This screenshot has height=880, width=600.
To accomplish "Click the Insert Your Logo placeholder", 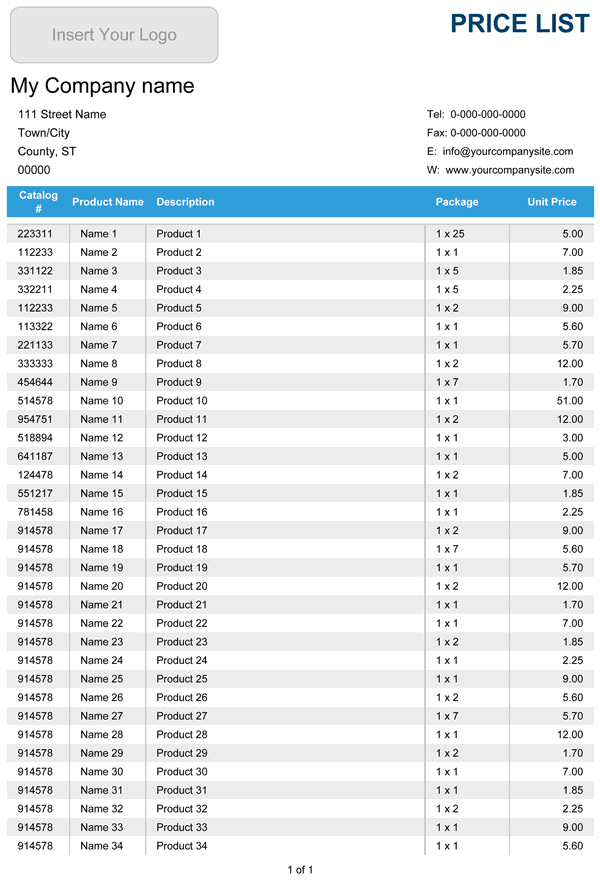I will (114, 35).
